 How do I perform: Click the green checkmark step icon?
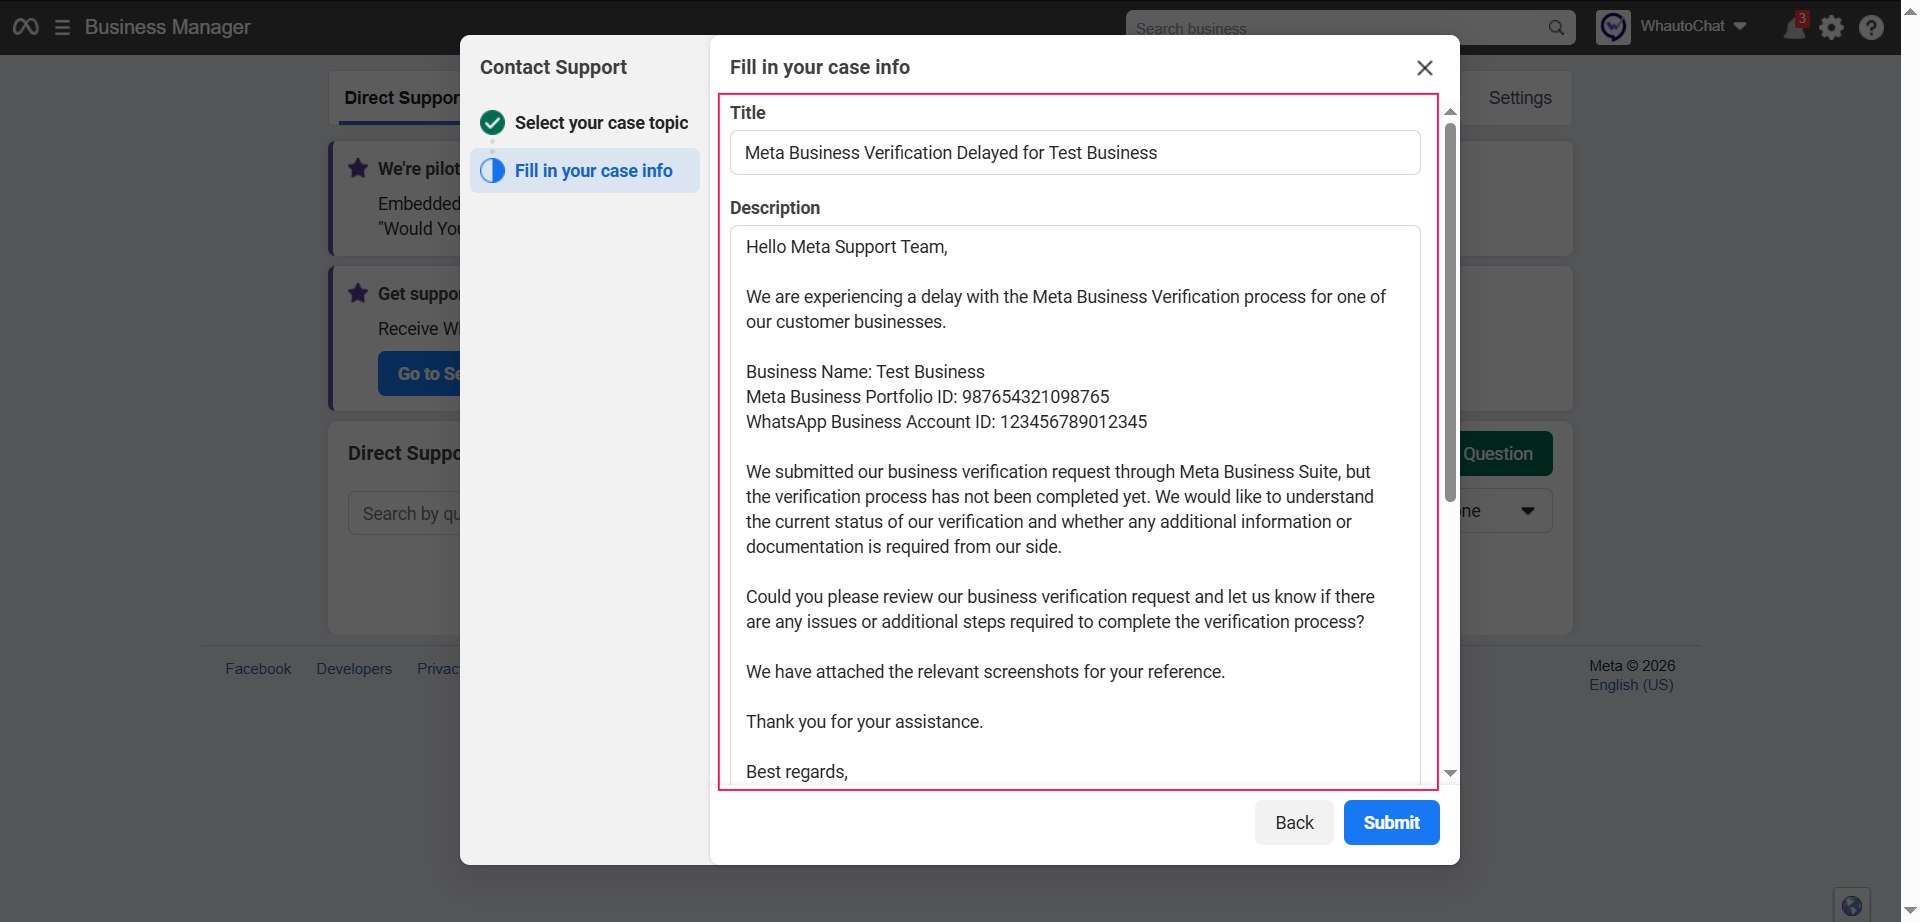tap(492, 123)
